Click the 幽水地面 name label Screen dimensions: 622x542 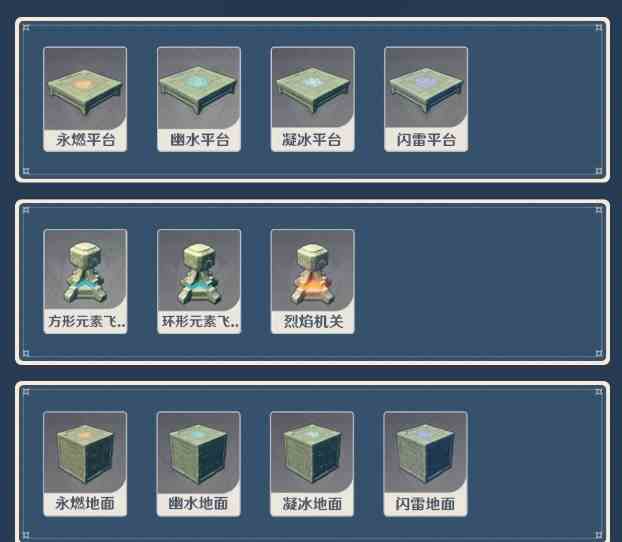198,504
